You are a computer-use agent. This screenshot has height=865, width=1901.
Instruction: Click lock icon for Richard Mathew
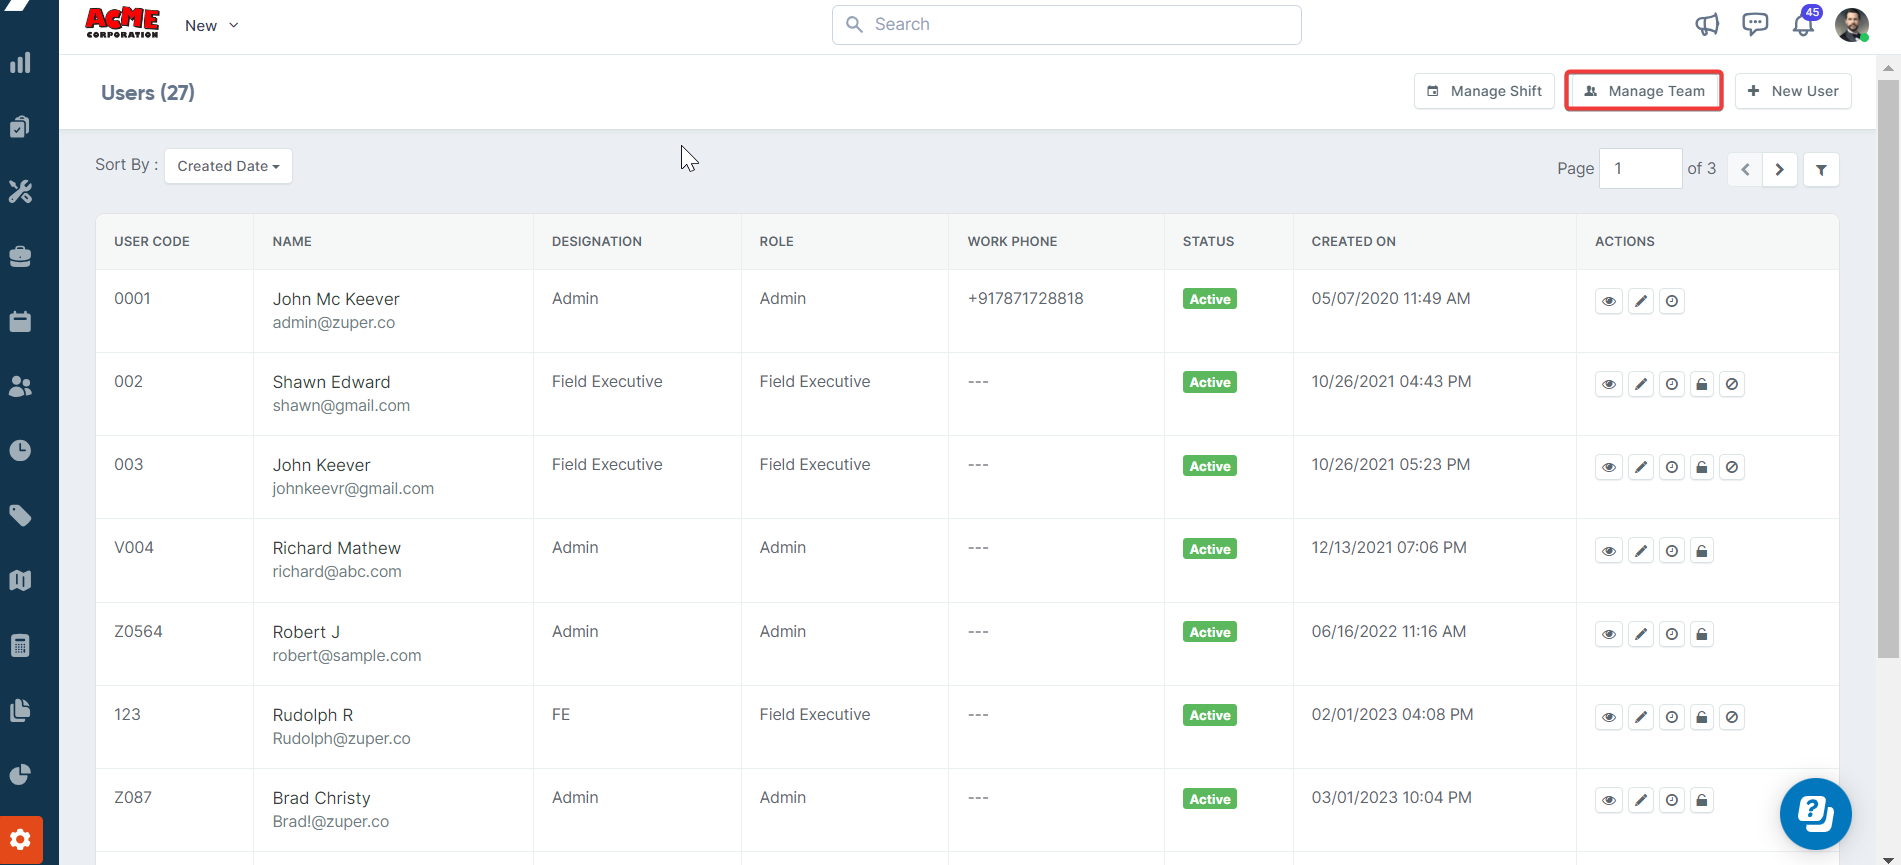tap(1702, 551)
